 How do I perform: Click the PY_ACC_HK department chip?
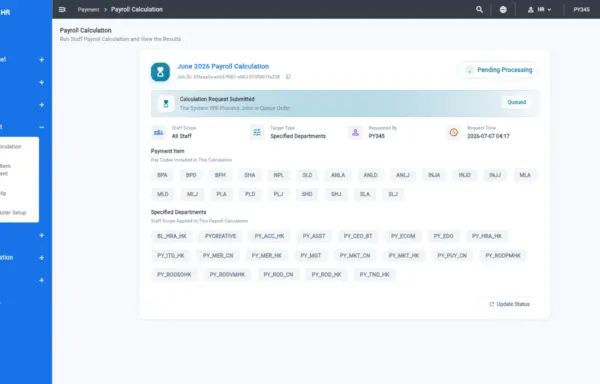[269, 236]
